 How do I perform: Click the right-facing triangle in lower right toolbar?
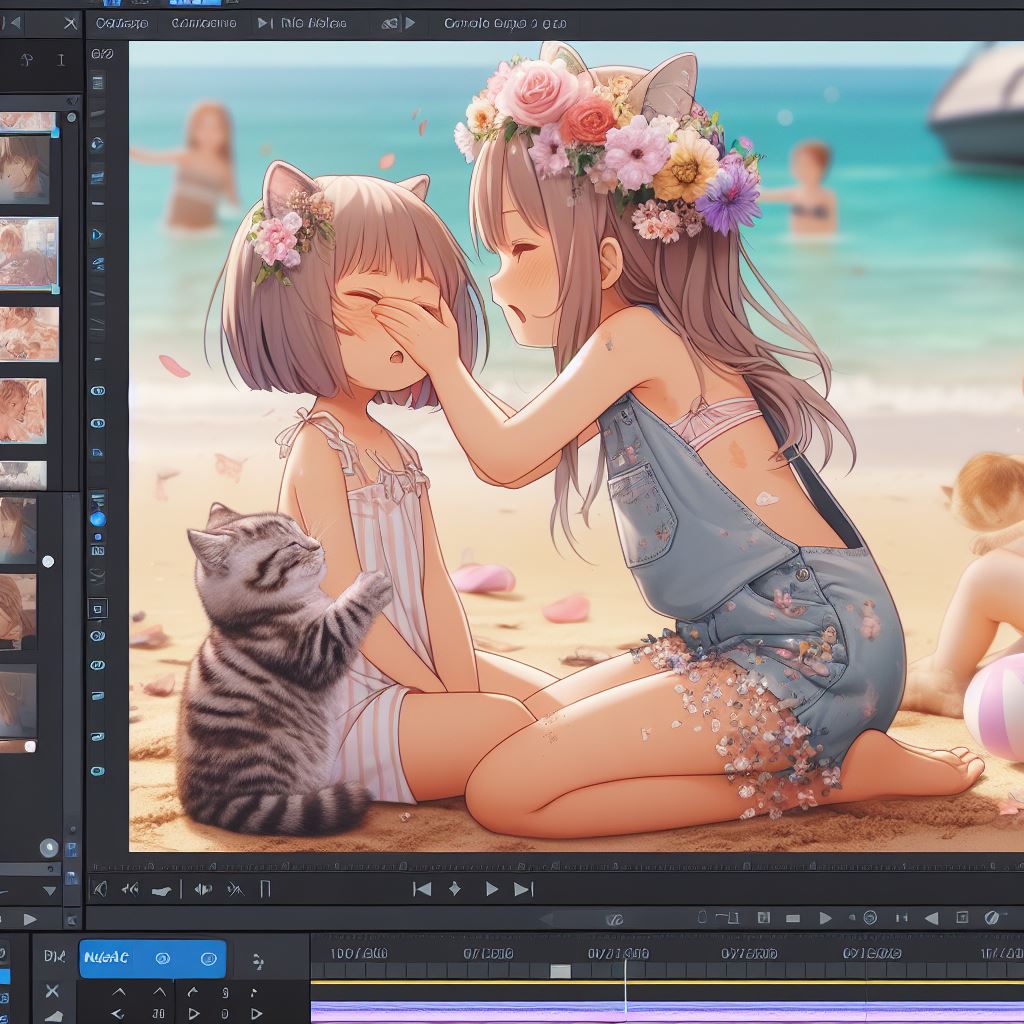pyautogui.click(x=825, y=917)
